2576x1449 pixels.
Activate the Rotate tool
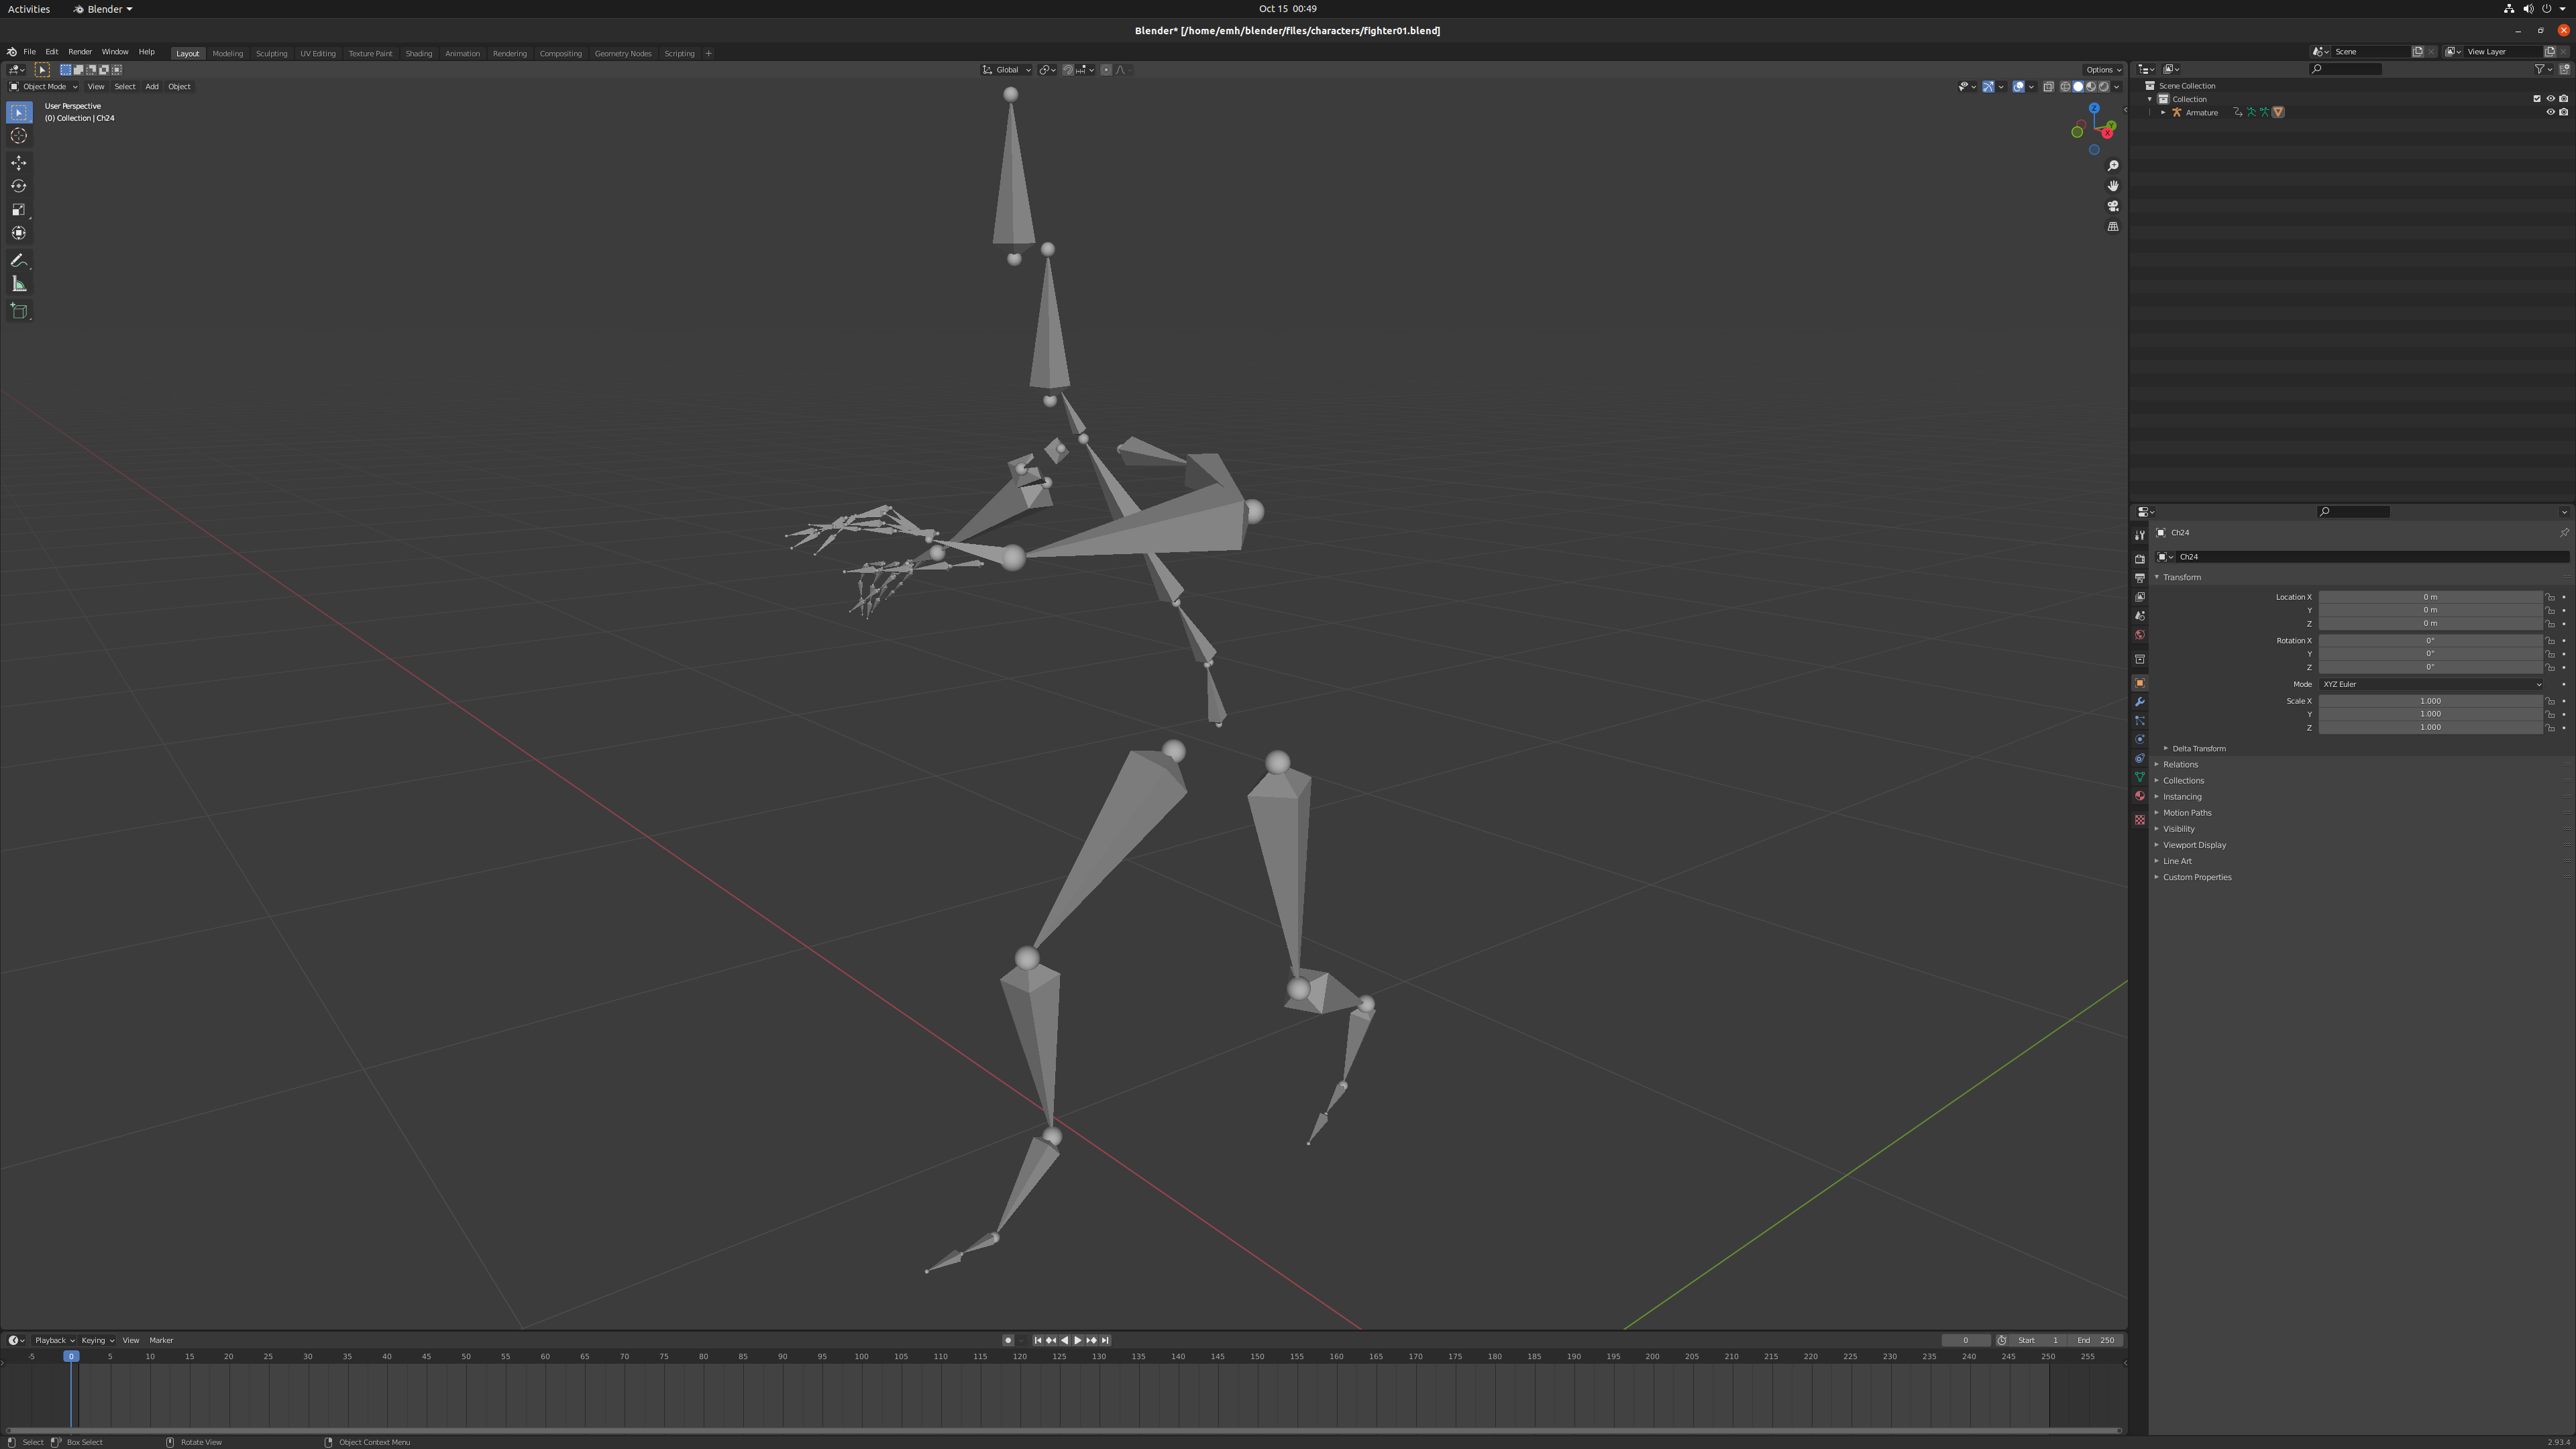(x=19, y=186)
